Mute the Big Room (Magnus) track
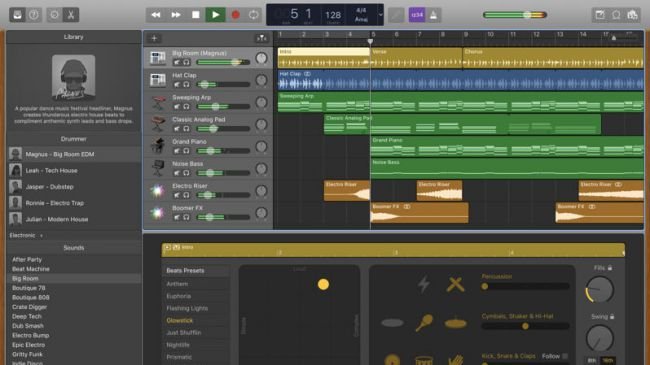This screenshot has height=365, width=650. [177, 62]
